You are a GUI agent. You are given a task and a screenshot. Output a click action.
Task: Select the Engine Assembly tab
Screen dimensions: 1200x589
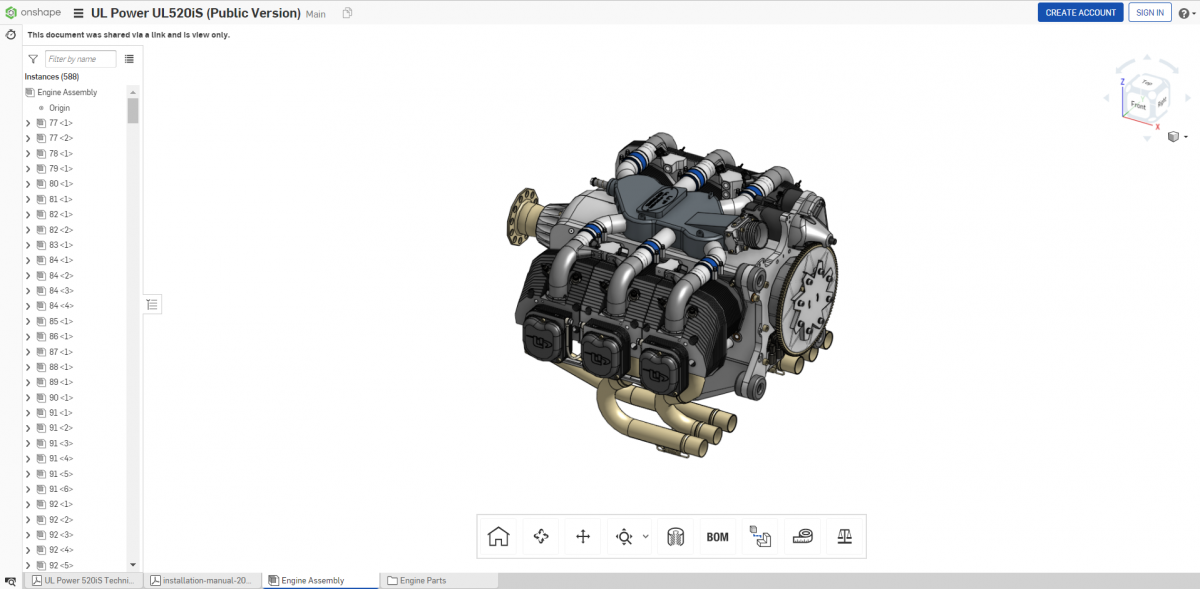(x=321, y=580)
